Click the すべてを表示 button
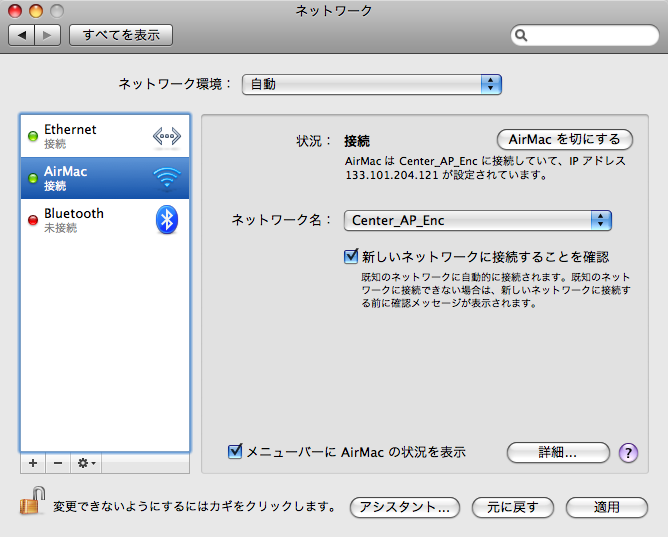 (x=121, y=35)
